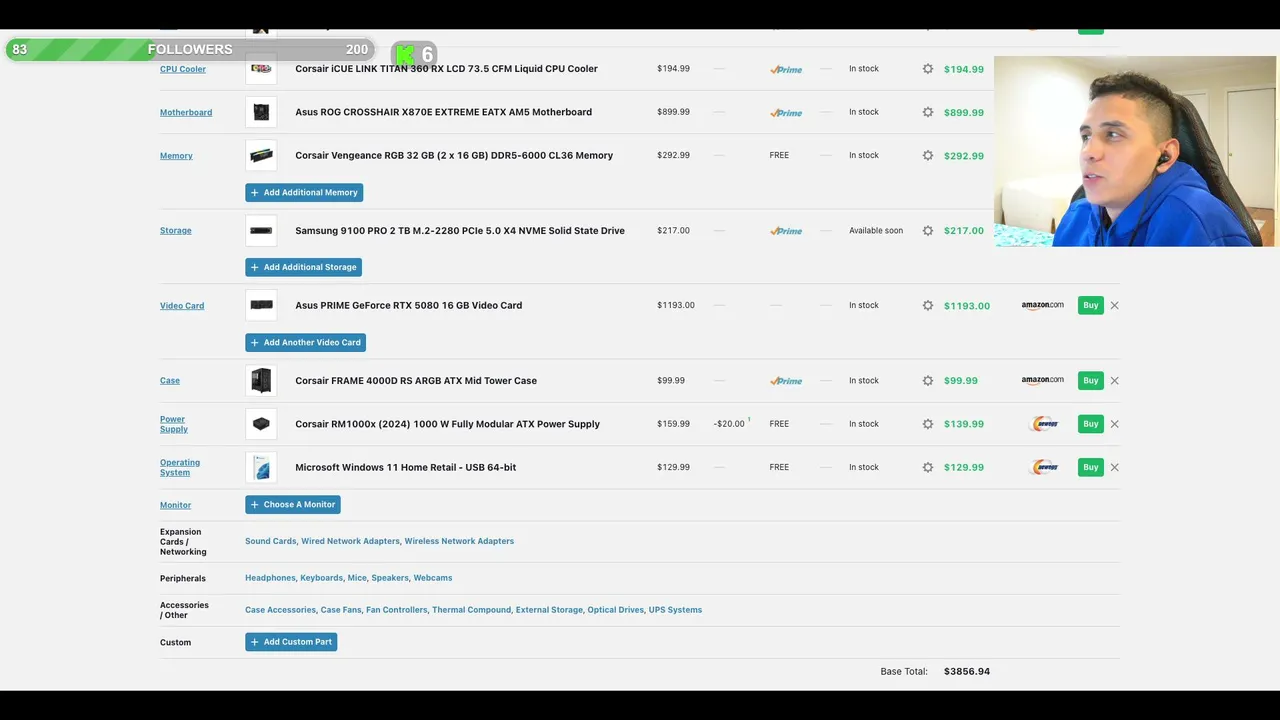Image resolution: width=1280 pixels, height=720 pixels.
Task: Open the Corsair Vengeance memory thumbnail
Action: [x=261, y=155]
